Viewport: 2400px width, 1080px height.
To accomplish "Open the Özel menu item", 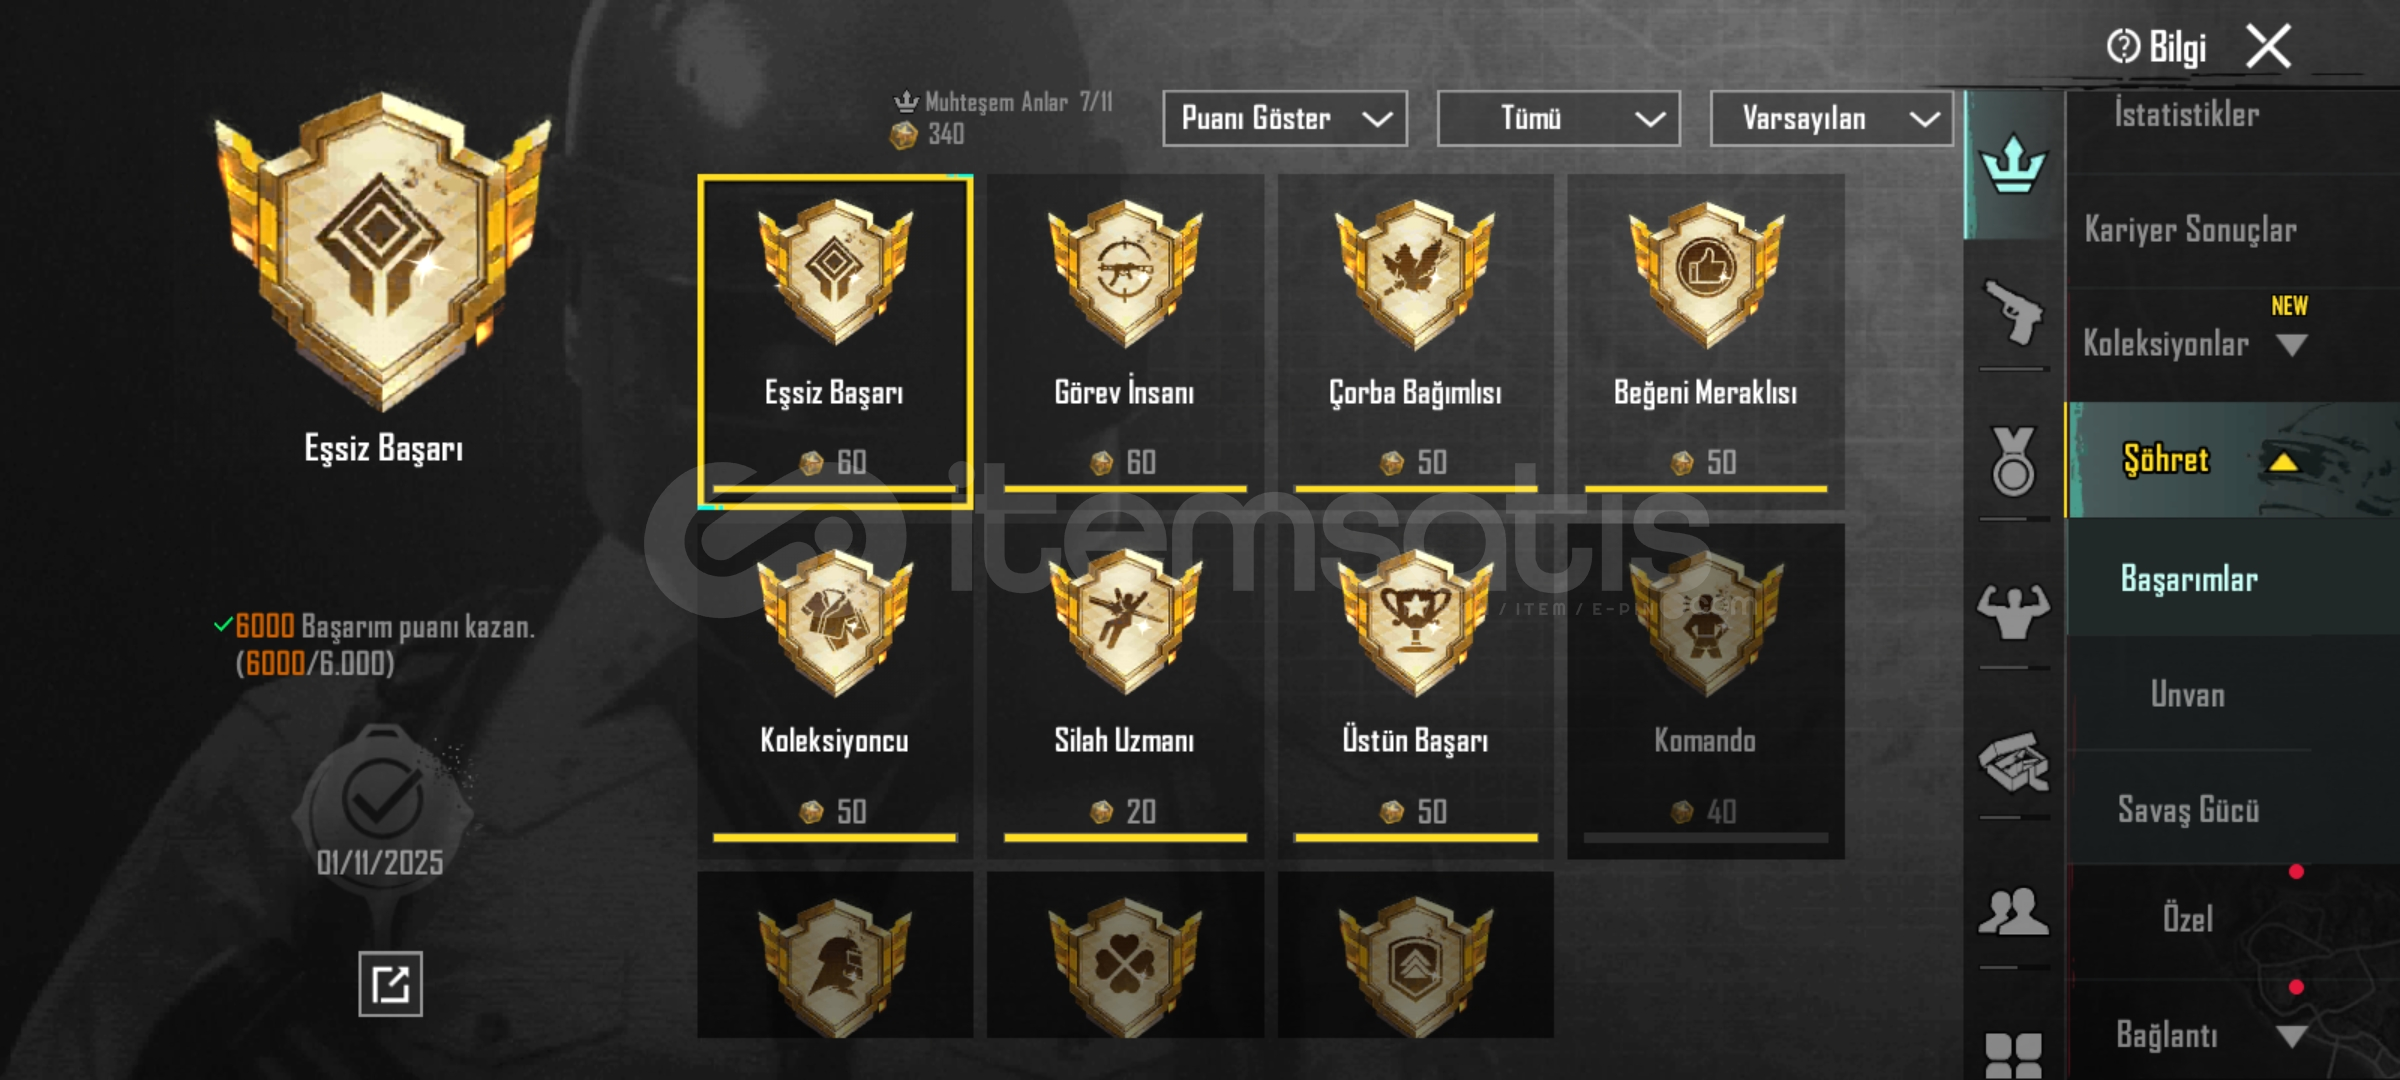I will 2188,919.
